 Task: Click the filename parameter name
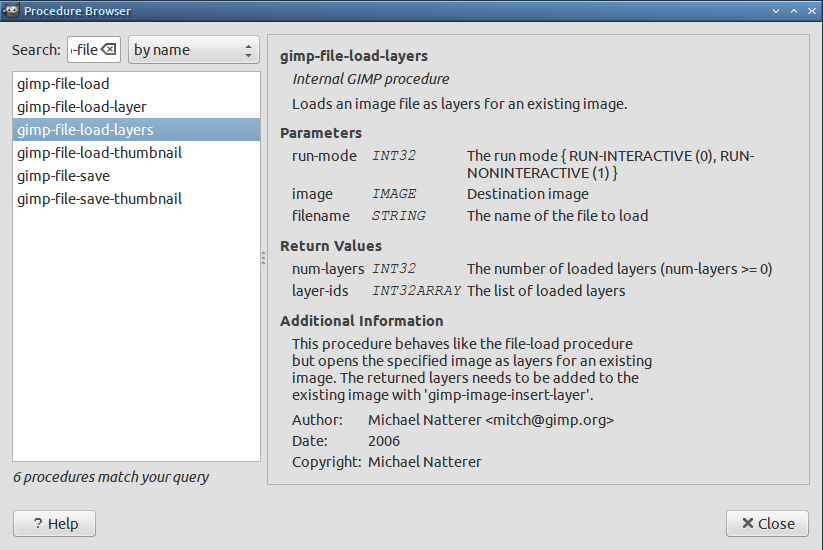[x=321, y=216]
